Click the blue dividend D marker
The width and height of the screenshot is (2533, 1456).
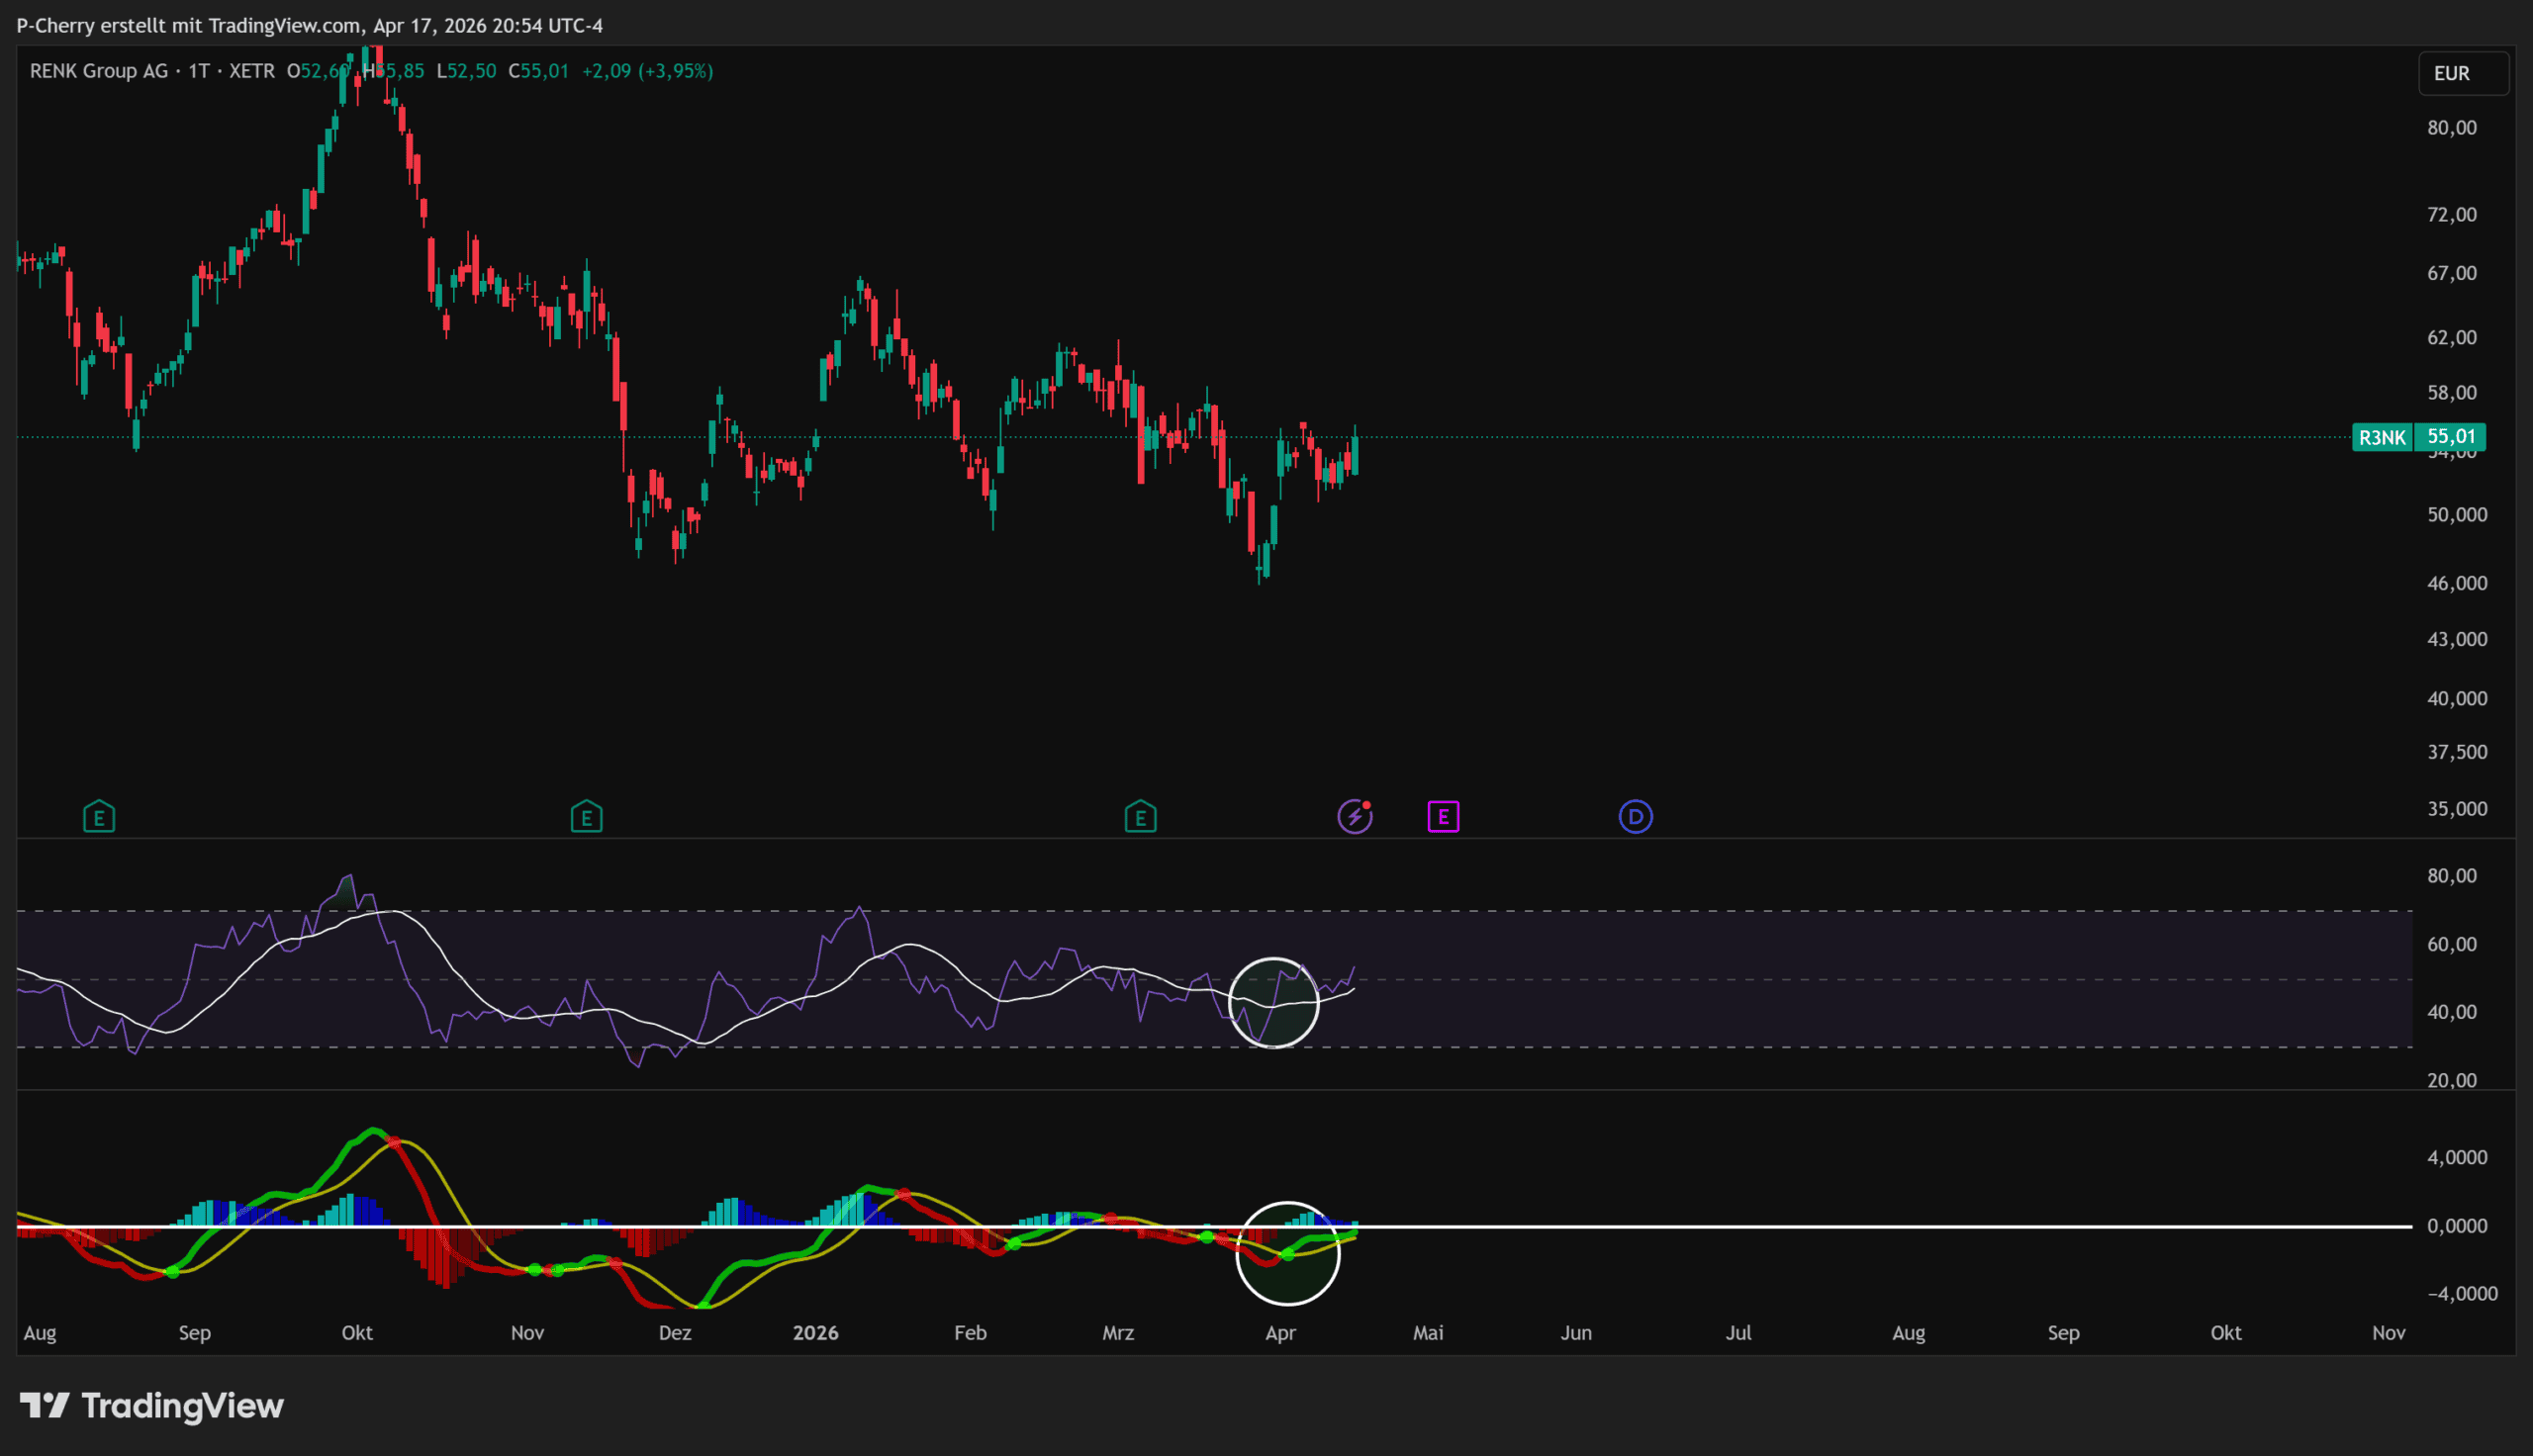(1636, 817)
